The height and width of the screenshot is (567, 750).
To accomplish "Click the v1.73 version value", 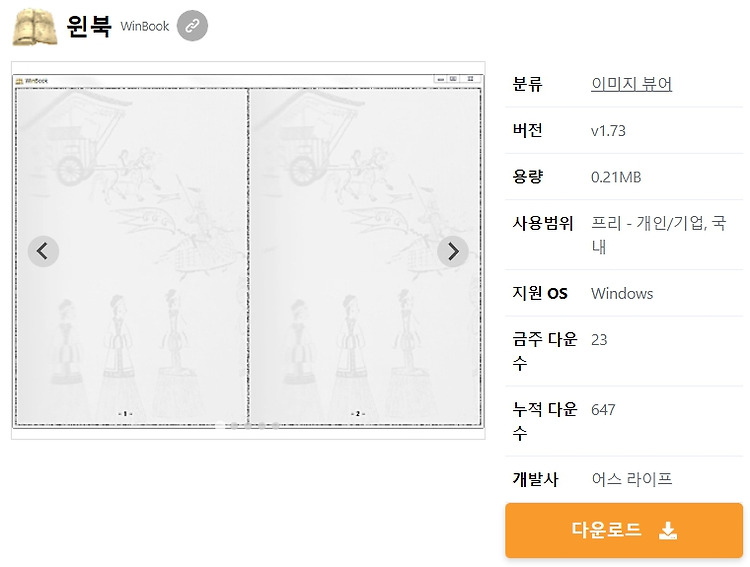I will coord(608,131).
